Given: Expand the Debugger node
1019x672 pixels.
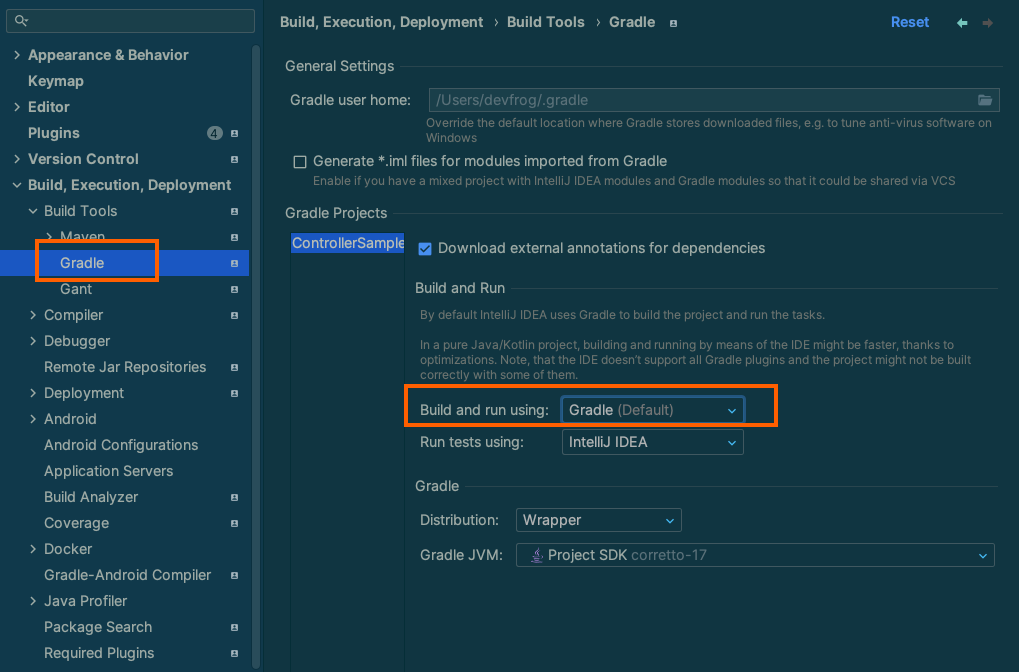Looking at the screenshot, I should tap(33, 341).
